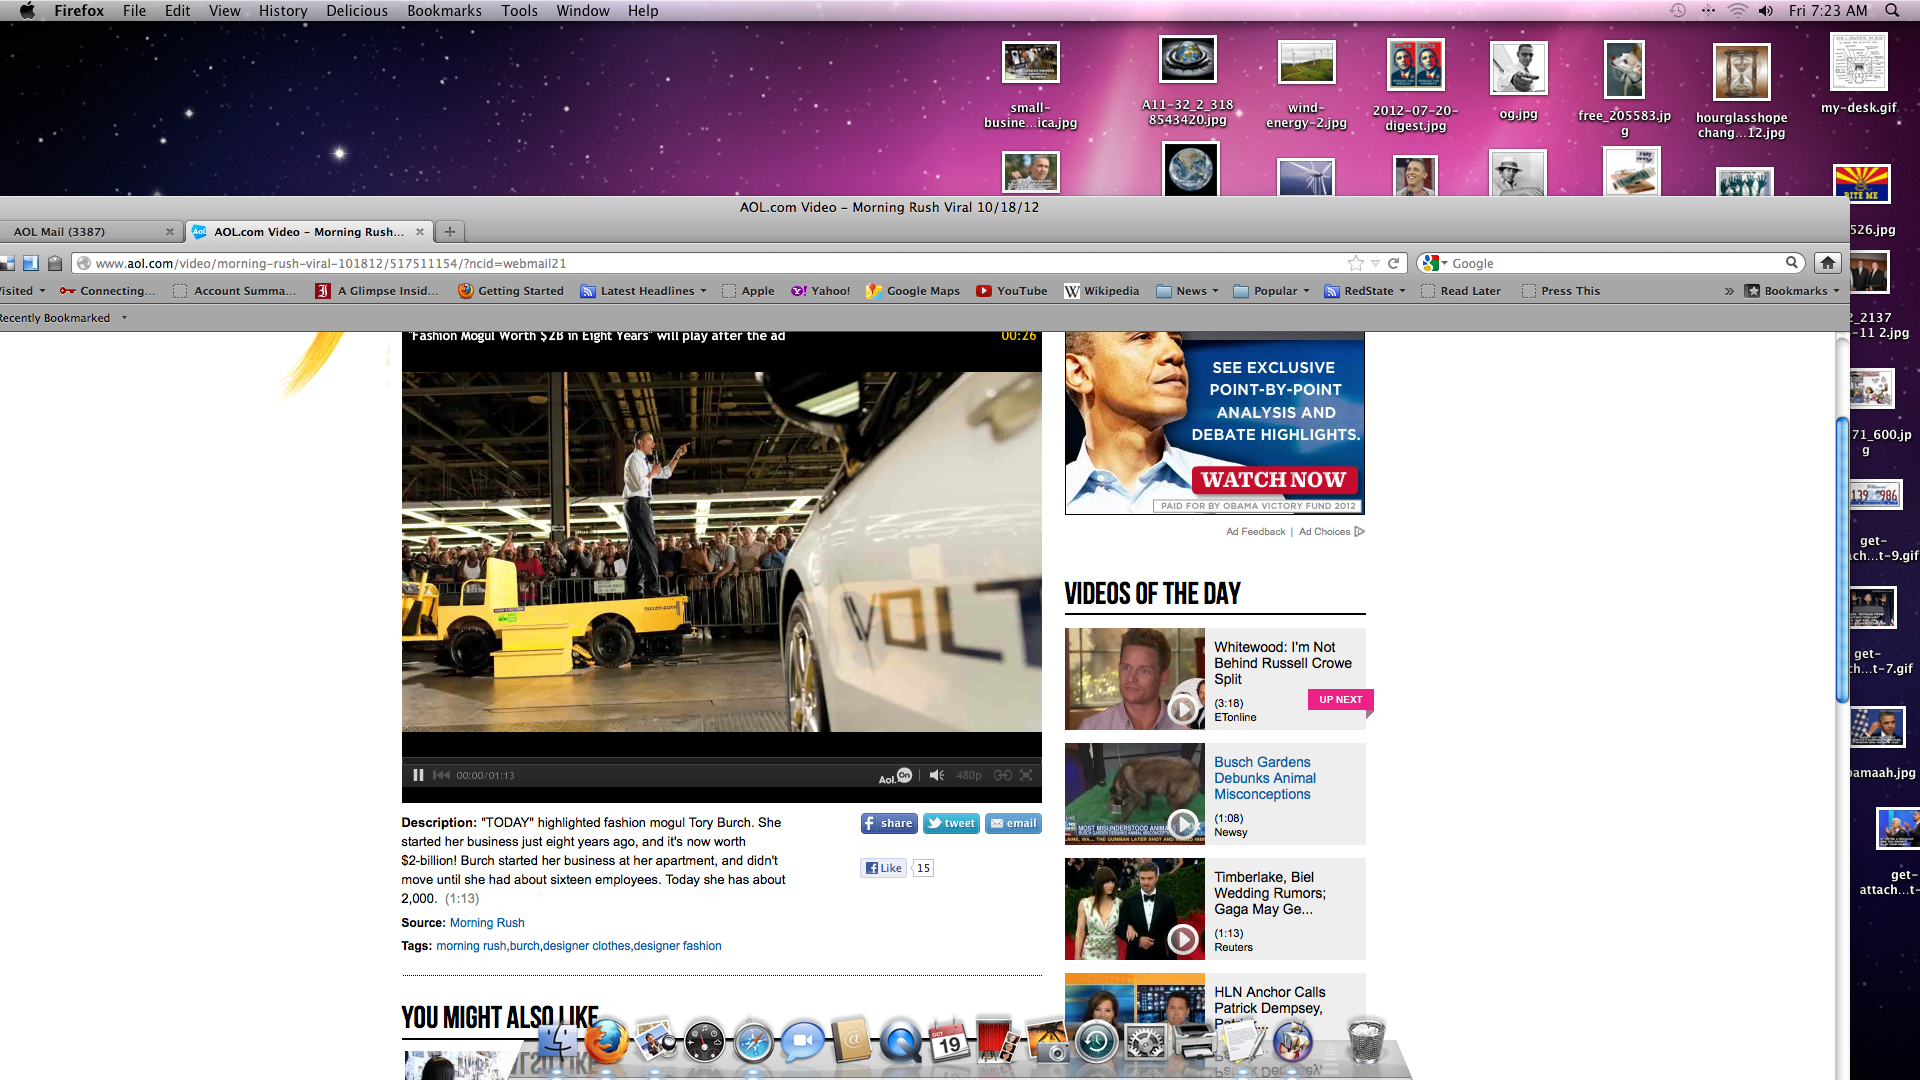Image resolution: width=1920 pixels, height=1080 pixels.
Task: Seek along the video progress bar
Action: point(721,760)
